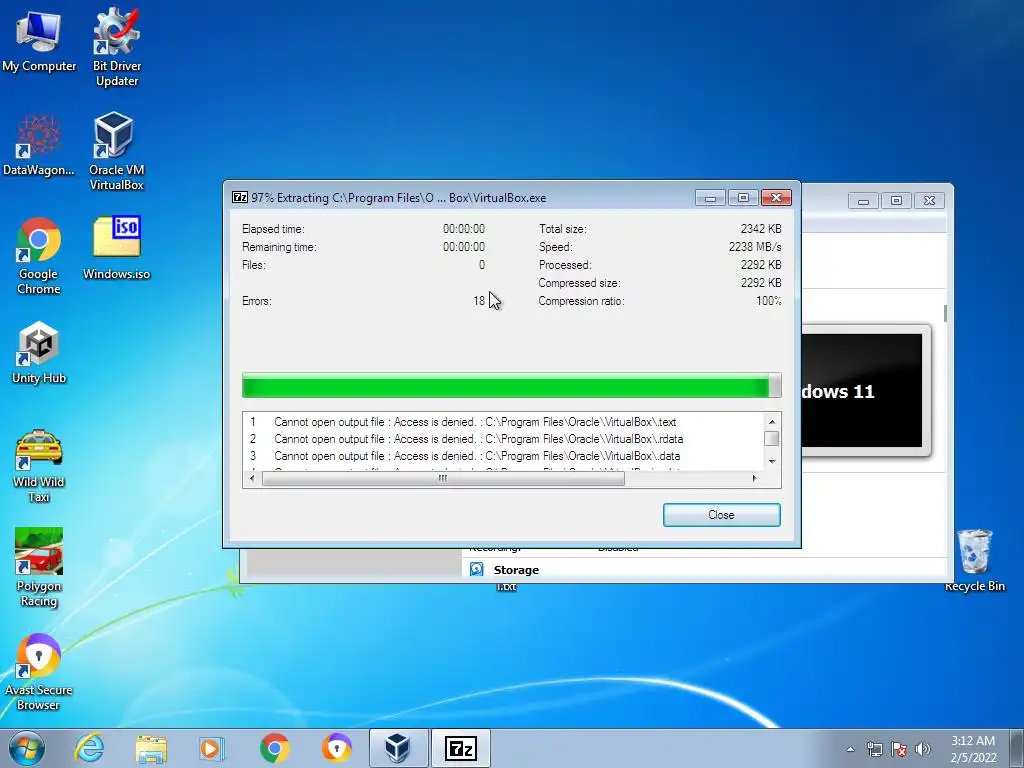
Task: Switch to VirtualBox taskbar button
Action: pos(398,748)
